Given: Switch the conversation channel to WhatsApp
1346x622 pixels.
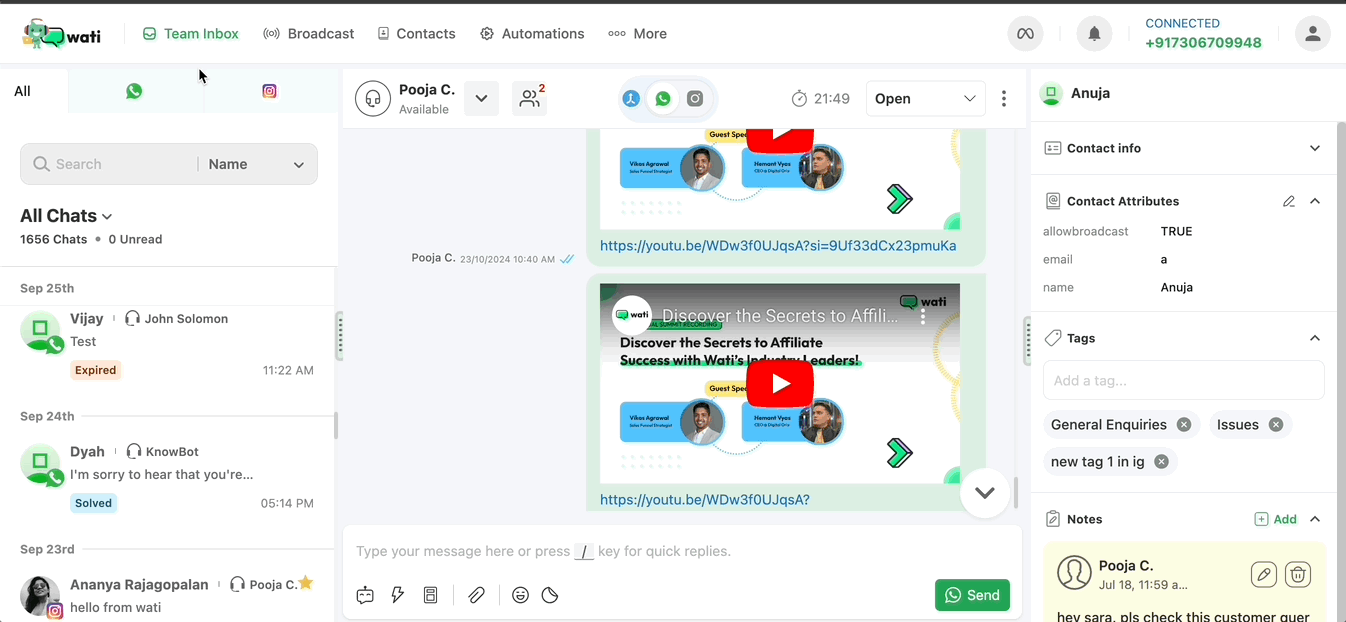Looking at the screenshot, I should [662, 99].
